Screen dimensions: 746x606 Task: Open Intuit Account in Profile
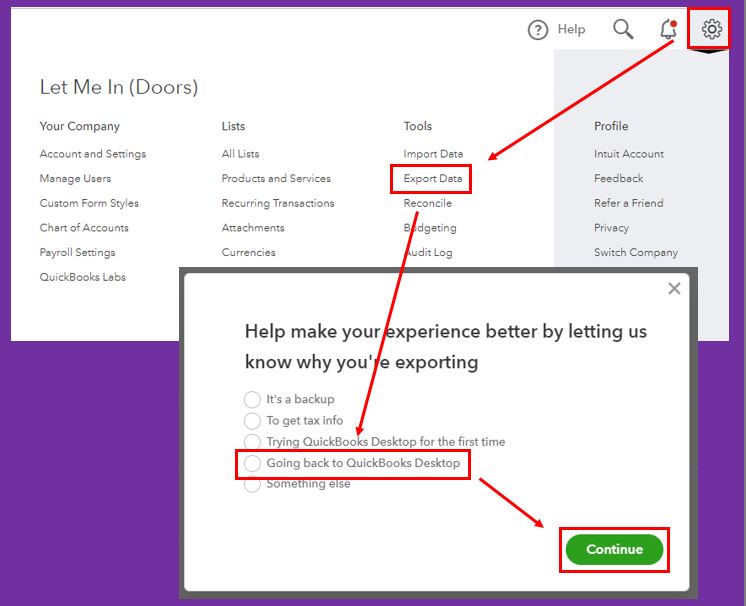point(629,154)
